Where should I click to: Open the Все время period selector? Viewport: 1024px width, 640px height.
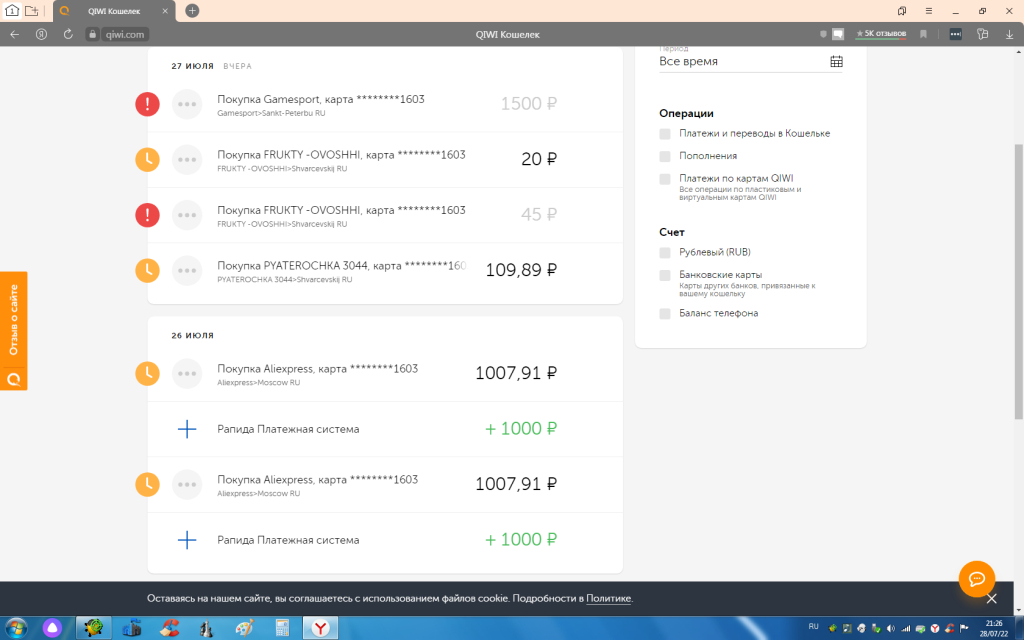tap(750, 61)
